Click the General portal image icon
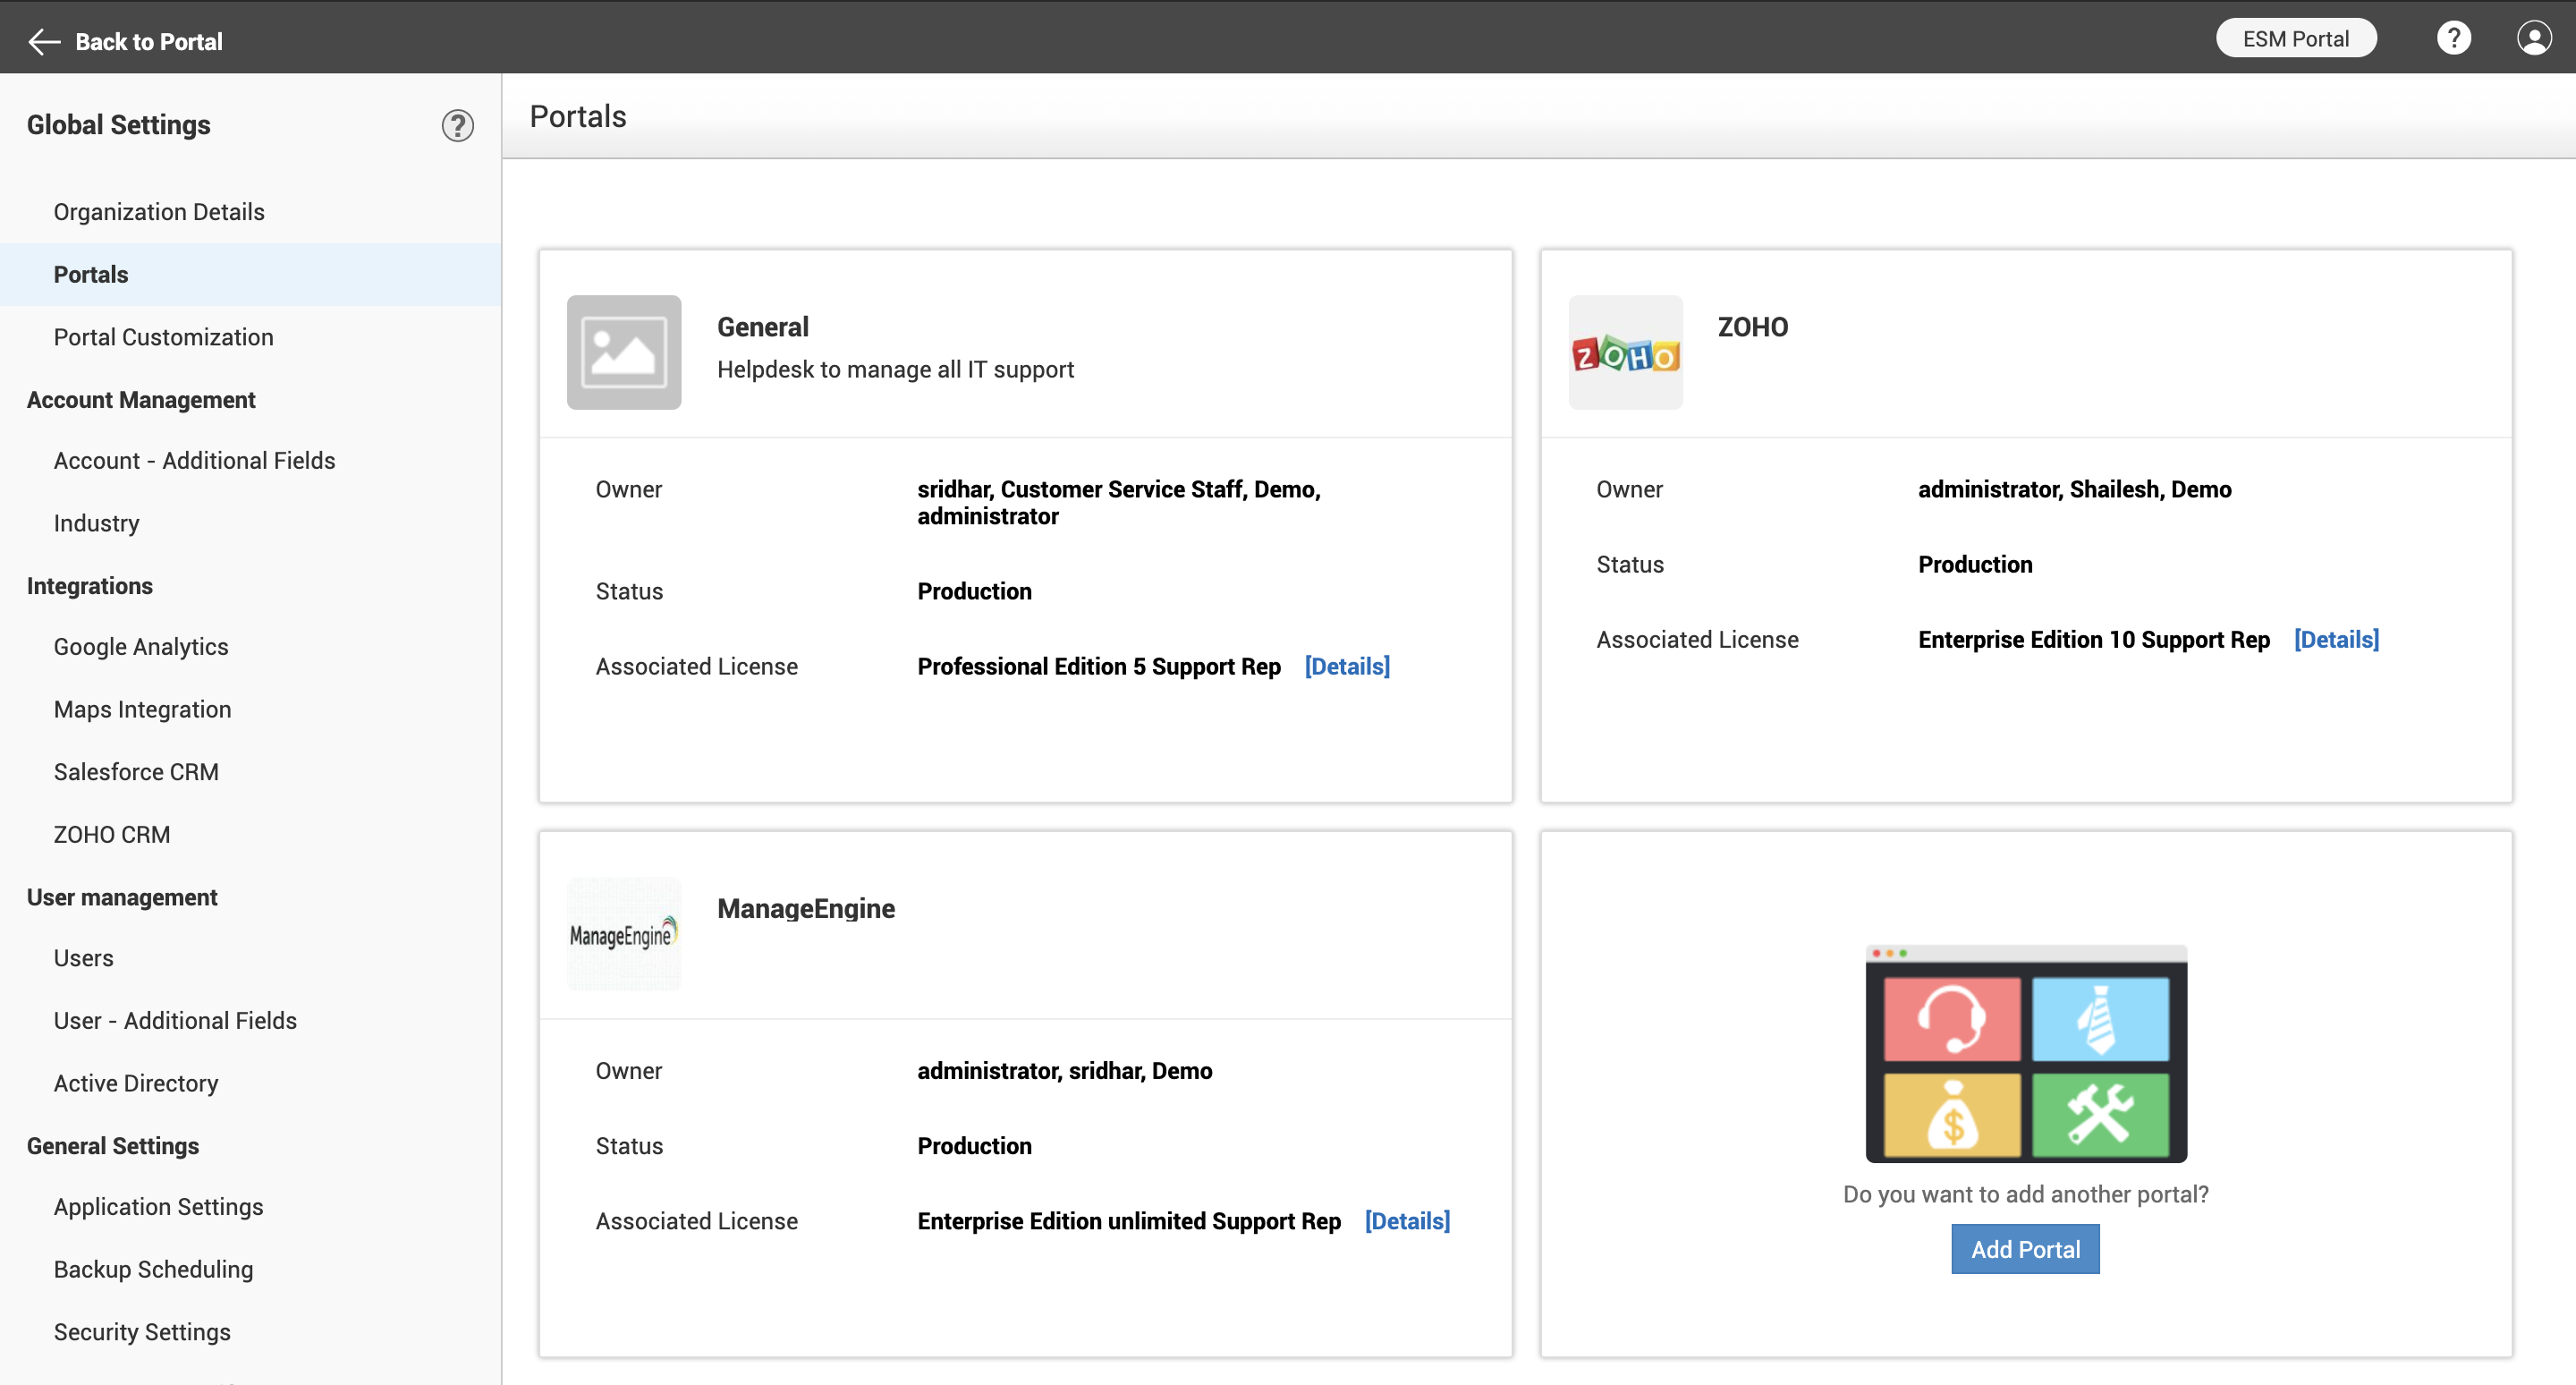The image size is (2576, 1385). click(623, 352)
